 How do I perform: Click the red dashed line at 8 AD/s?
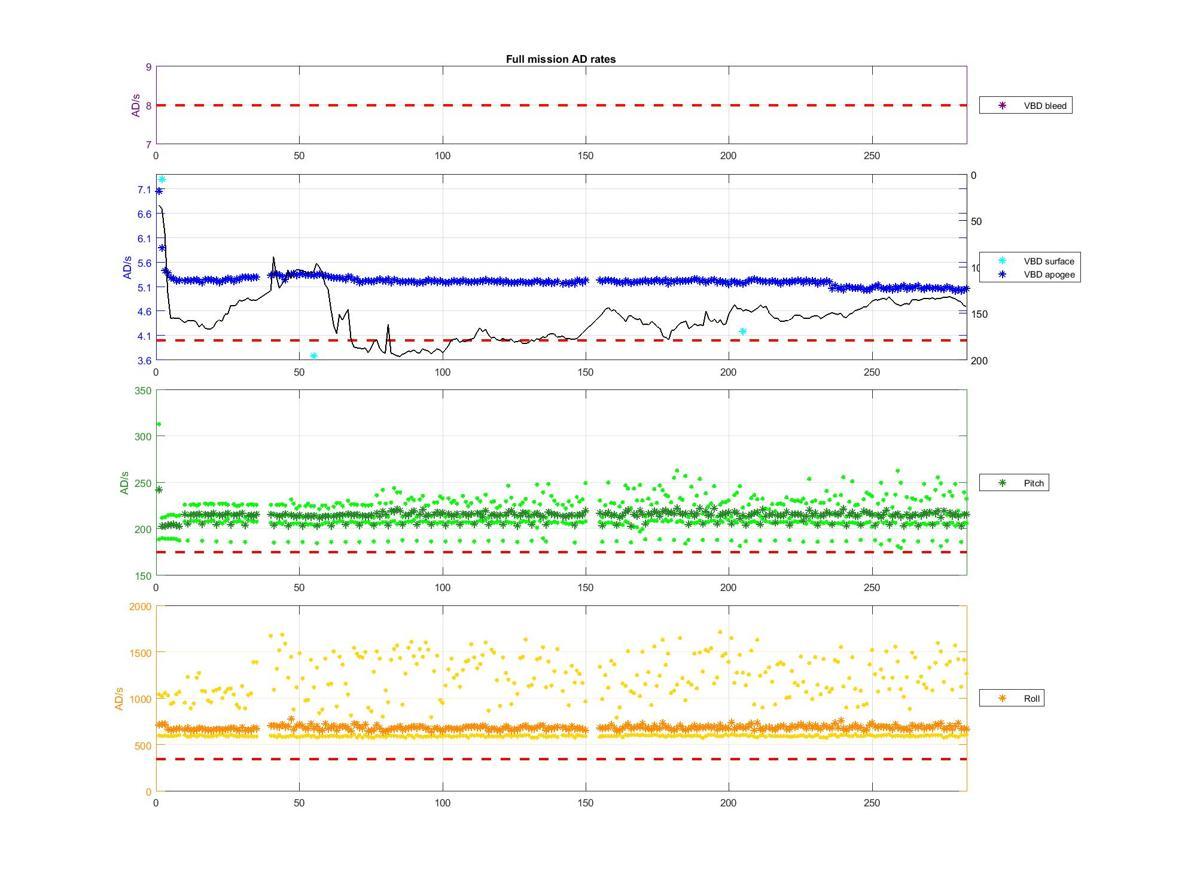click(x=561, y=105)
